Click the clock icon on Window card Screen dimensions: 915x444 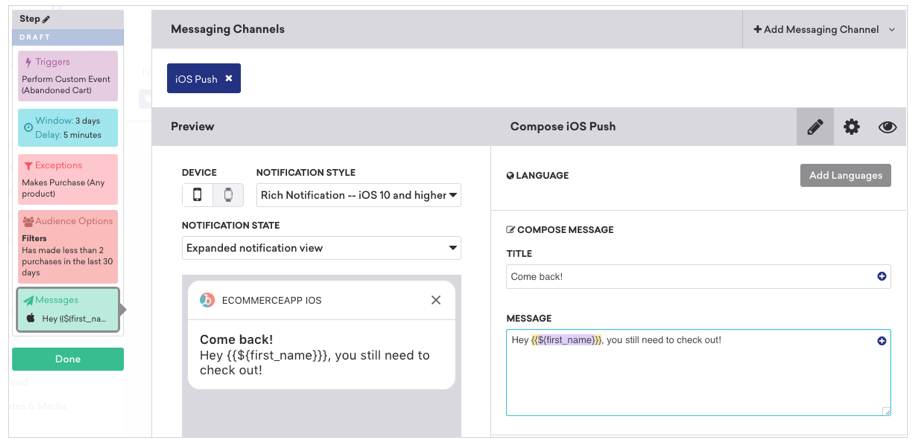tap(28, 128)
